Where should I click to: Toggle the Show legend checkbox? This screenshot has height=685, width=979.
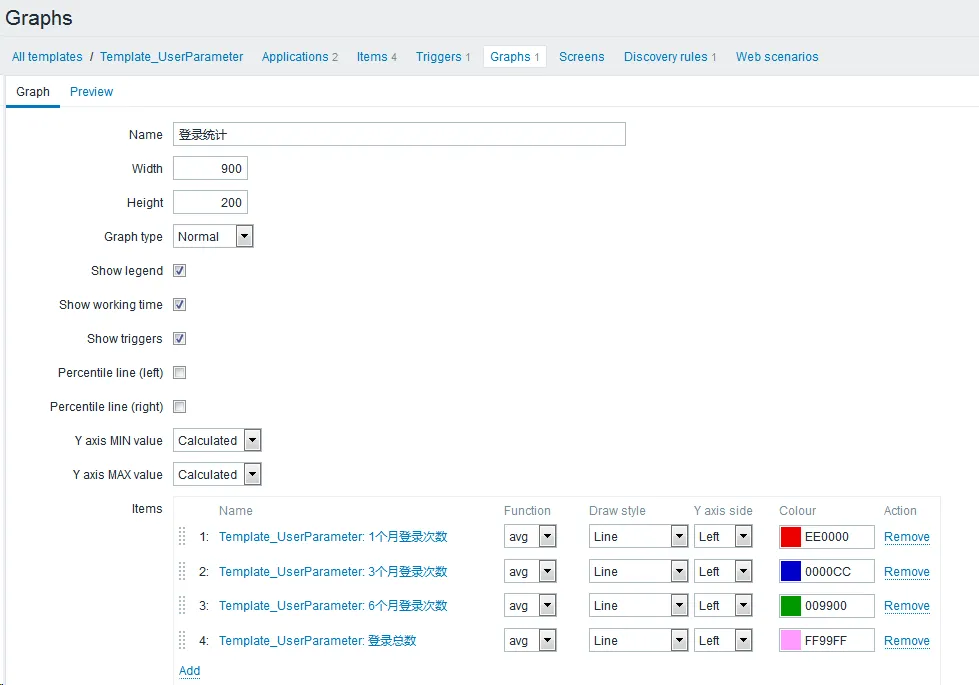(x=179, y=270)
